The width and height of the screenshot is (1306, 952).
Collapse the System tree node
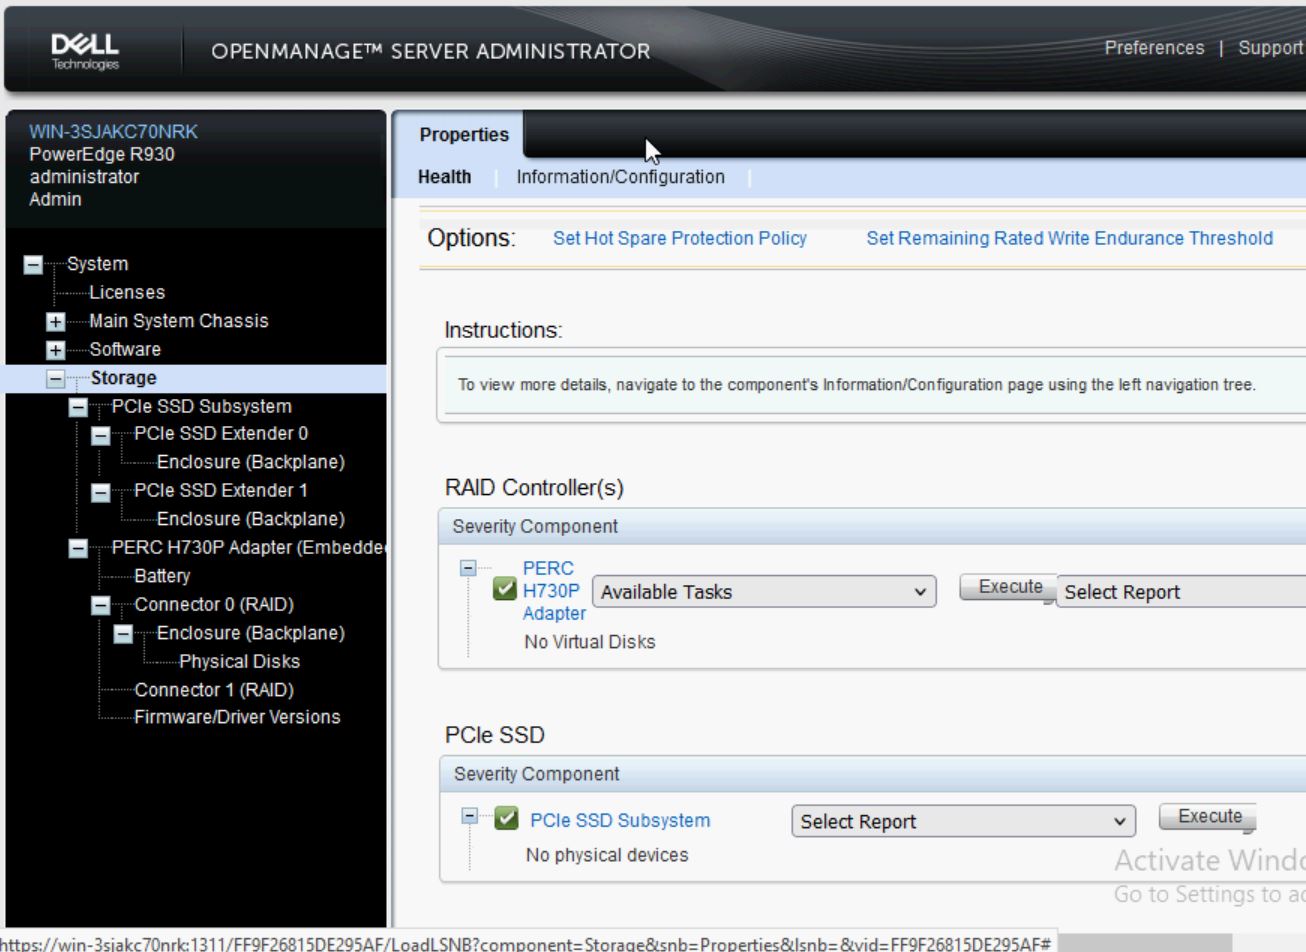coord(34,265)
